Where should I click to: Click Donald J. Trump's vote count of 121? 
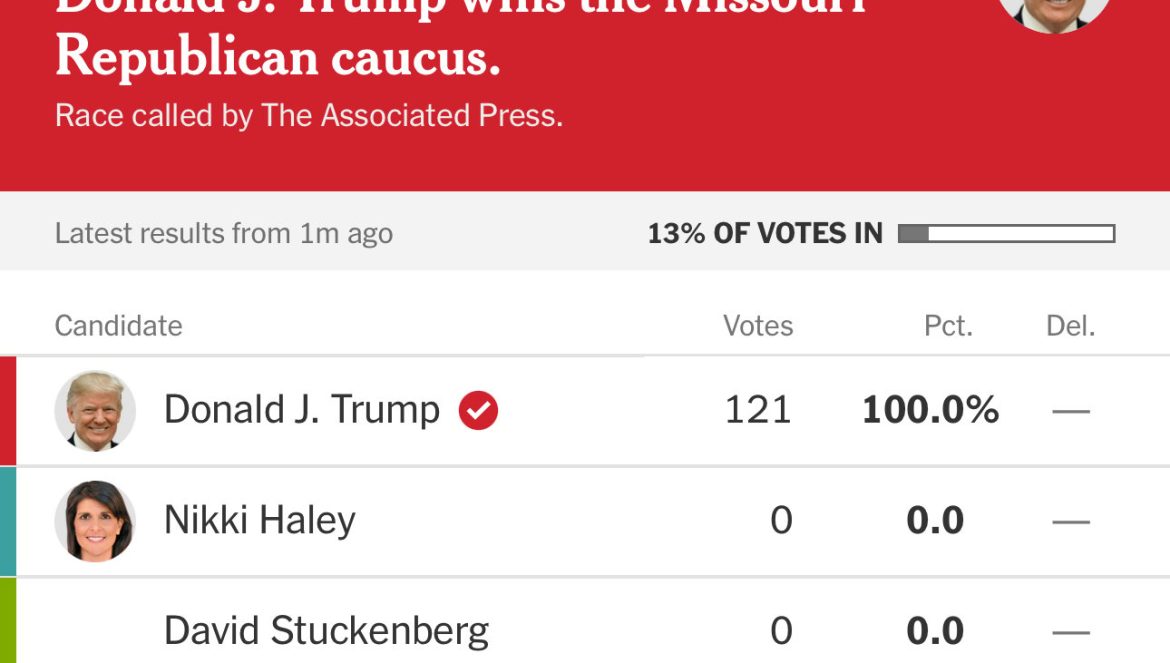click(758, 410)
